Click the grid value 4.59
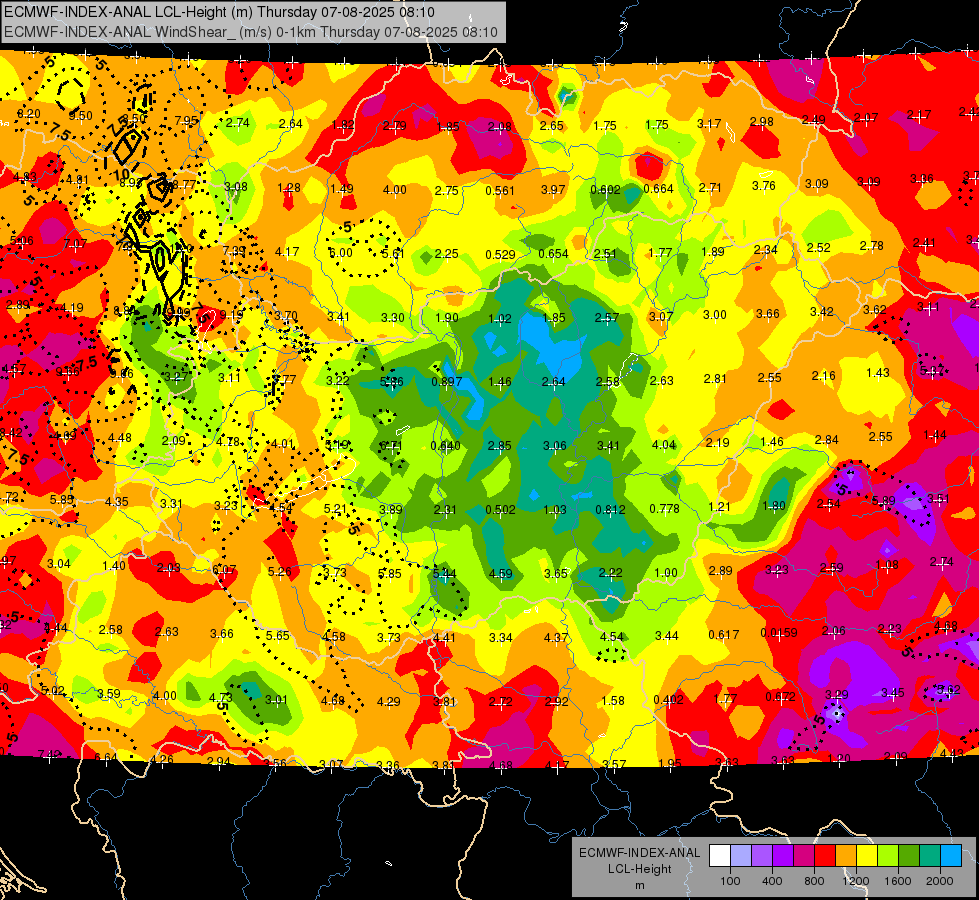This screenshot has width=979, height=900. click(x=501, y=574)
